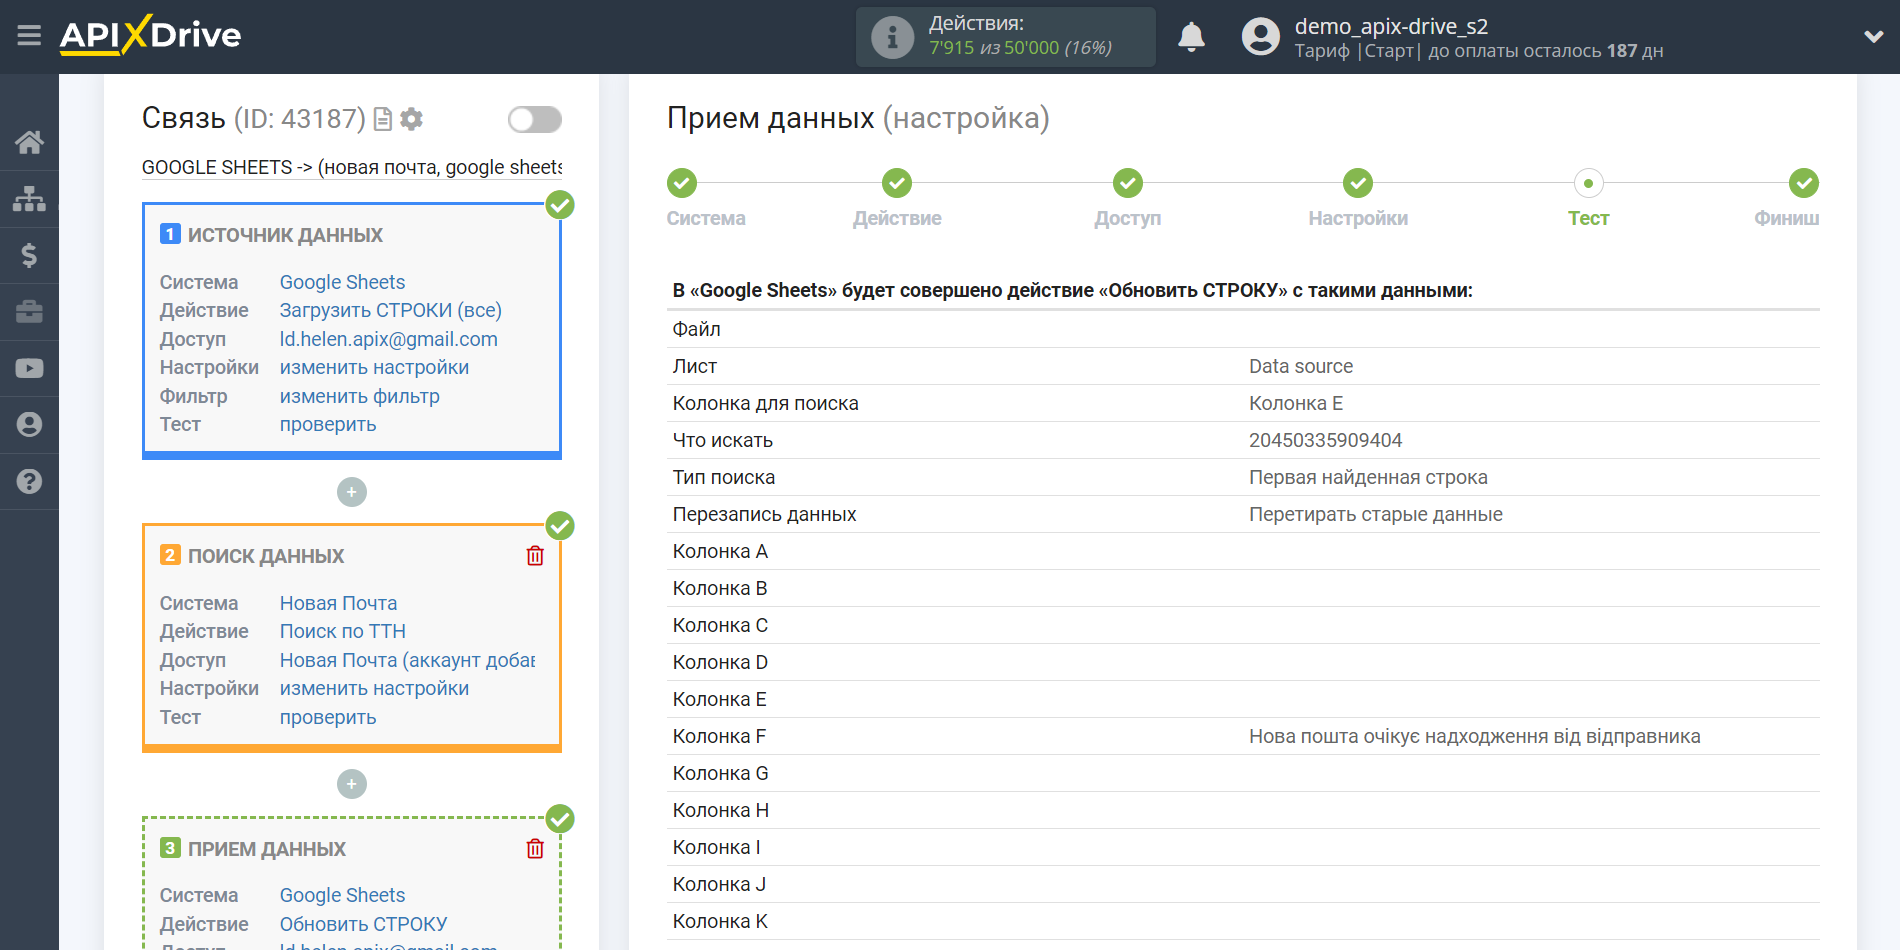Click the Колонка K row label
Image resolution: width=1900 pixels, height=950 pixels.
click(x=720, y=921)
